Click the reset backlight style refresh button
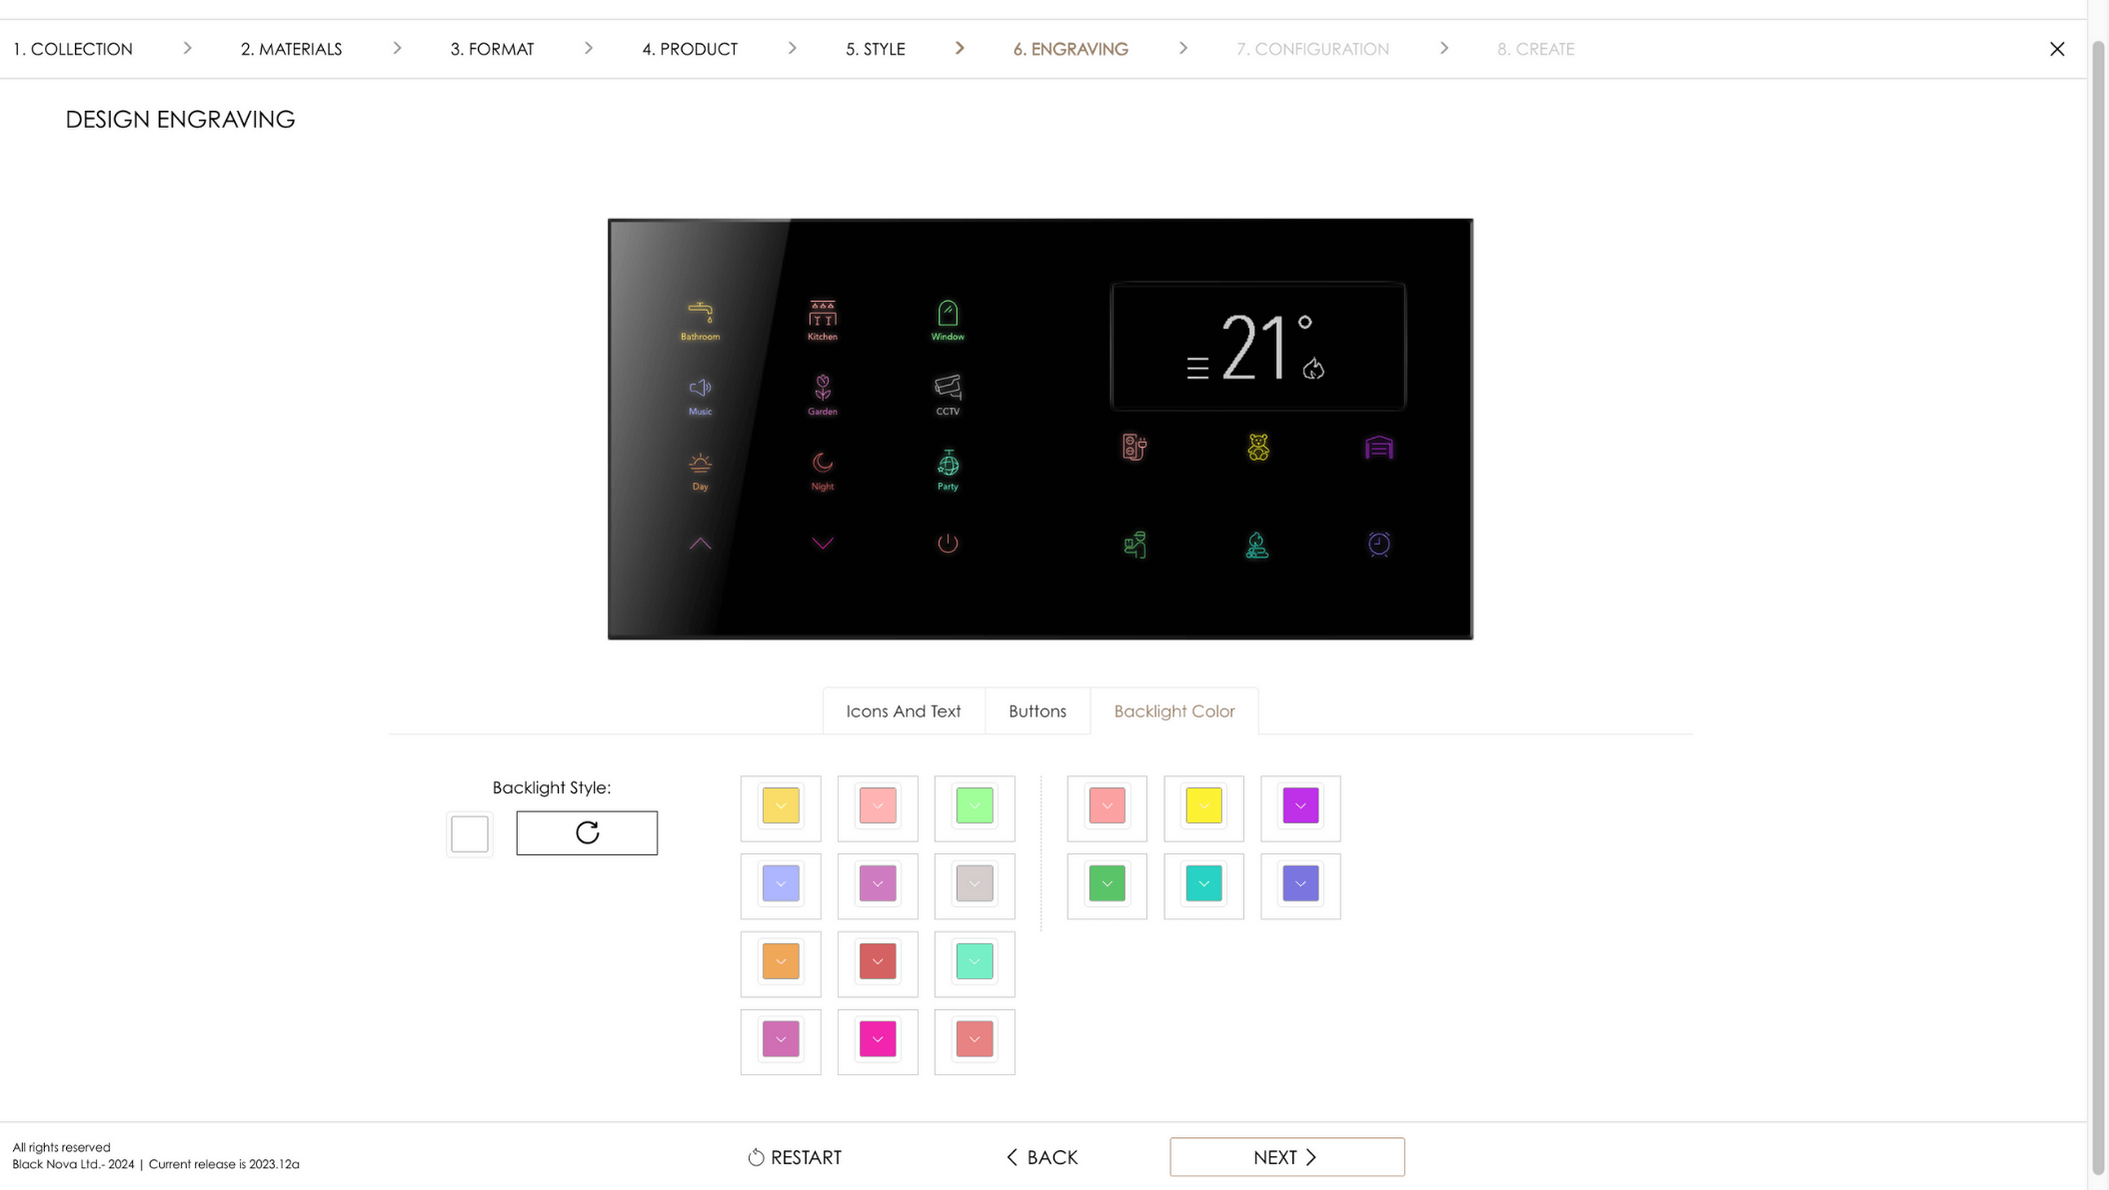The width and height of the screenshot is (2109, 1190). tap(587, 832)
